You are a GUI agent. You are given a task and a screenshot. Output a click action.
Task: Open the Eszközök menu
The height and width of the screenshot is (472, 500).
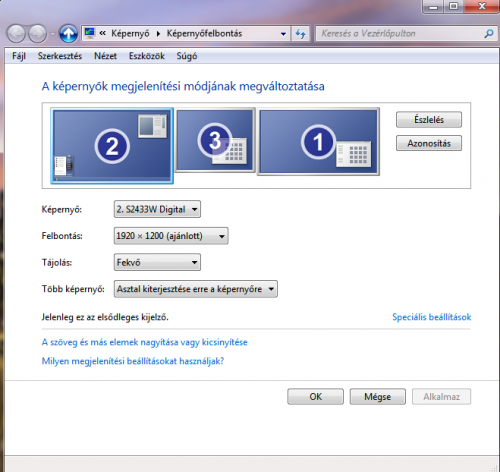(x=147, y=56)
